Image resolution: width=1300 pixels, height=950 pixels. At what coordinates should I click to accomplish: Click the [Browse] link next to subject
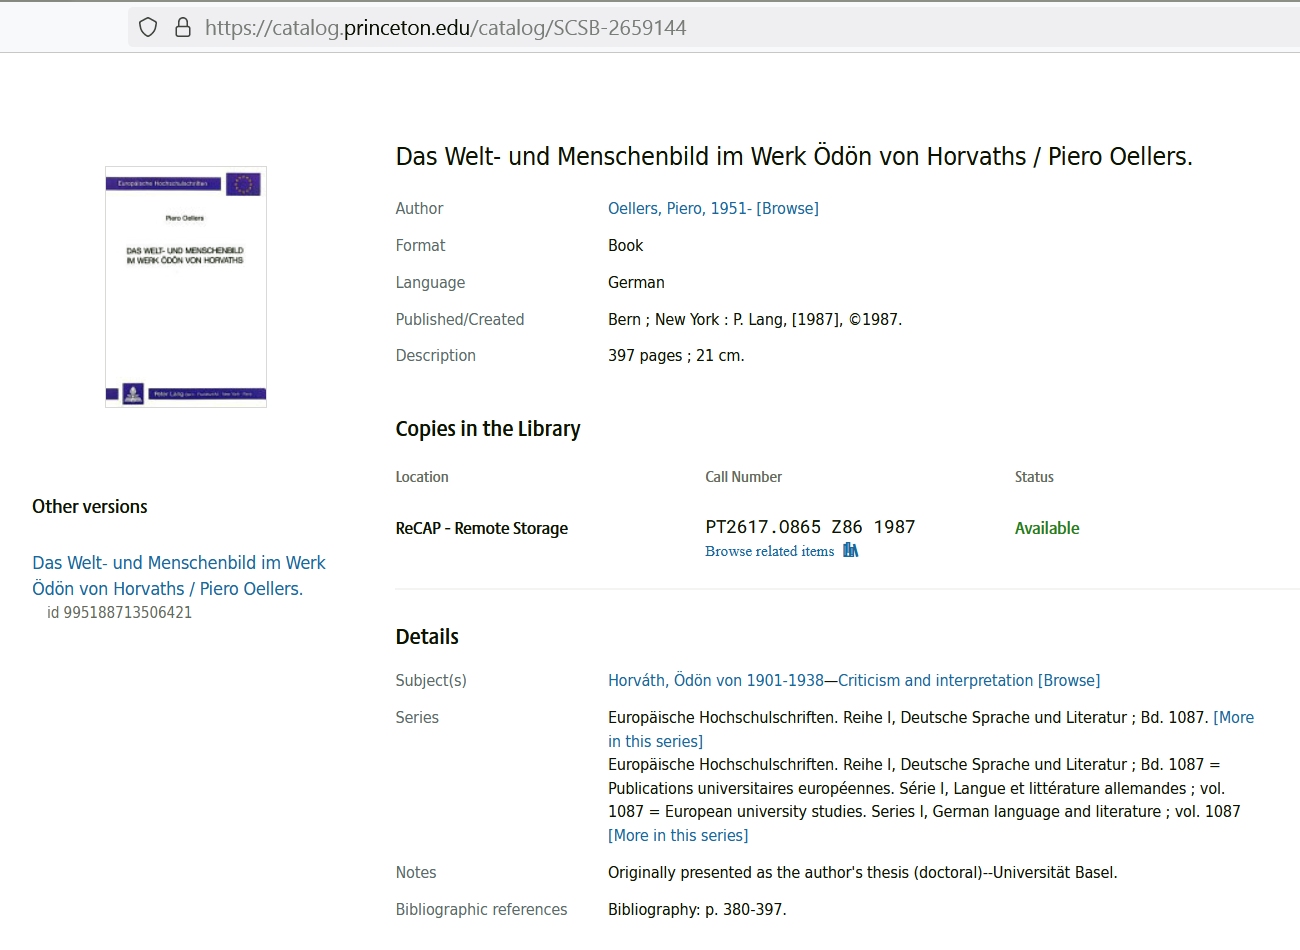click(x=1069, y=680)
